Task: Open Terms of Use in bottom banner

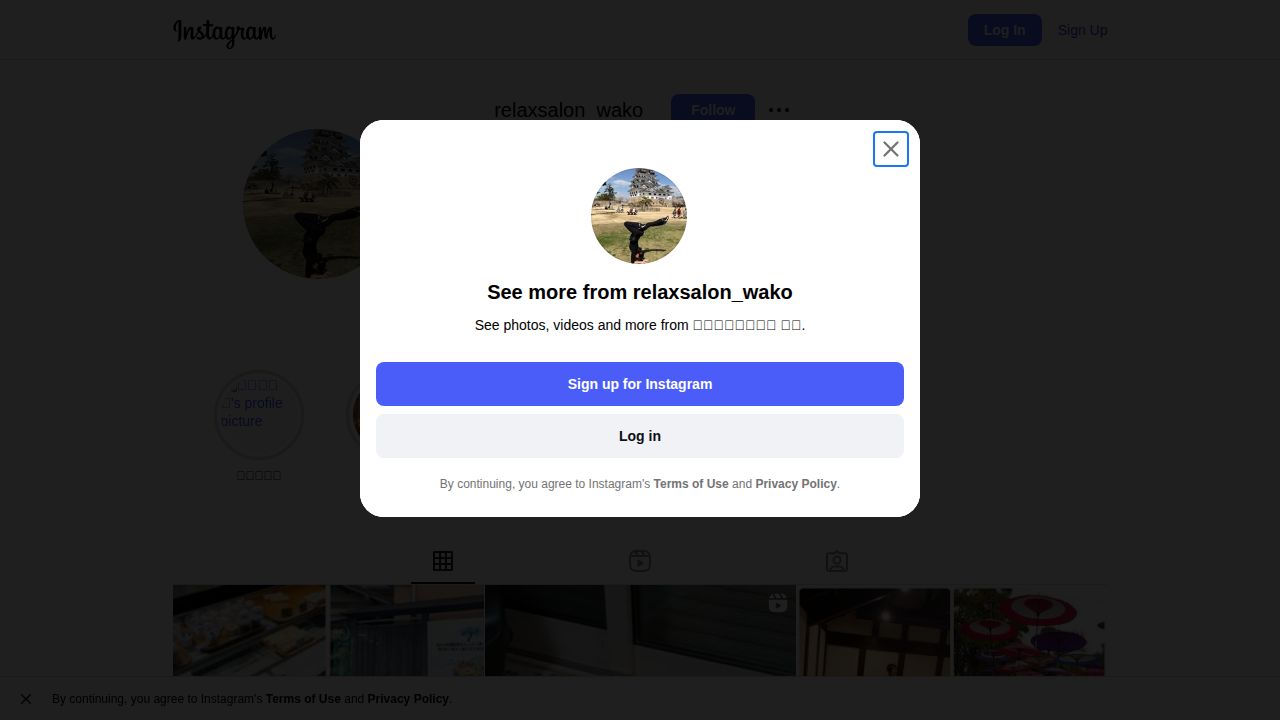Action: point(303,699)
